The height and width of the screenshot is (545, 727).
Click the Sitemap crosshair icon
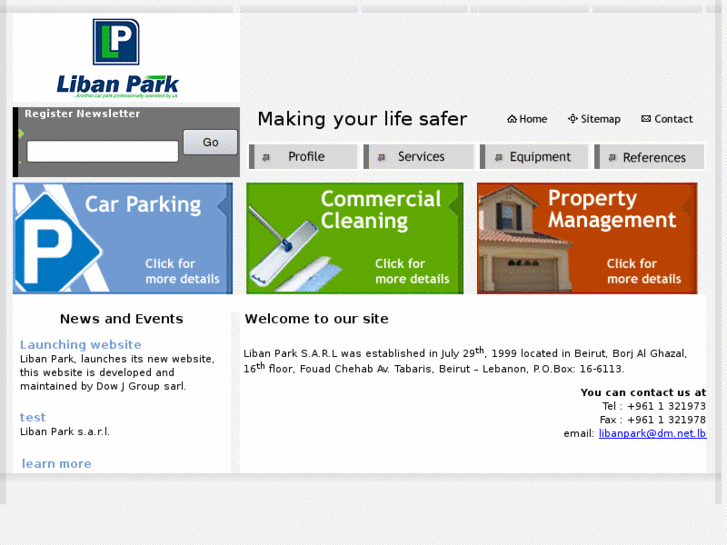[573, 119]
